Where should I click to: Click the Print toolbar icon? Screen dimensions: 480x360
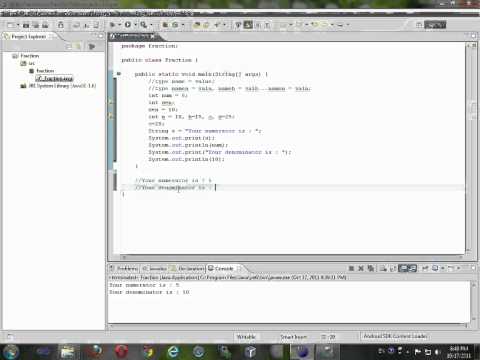click(x=45, y=25)
